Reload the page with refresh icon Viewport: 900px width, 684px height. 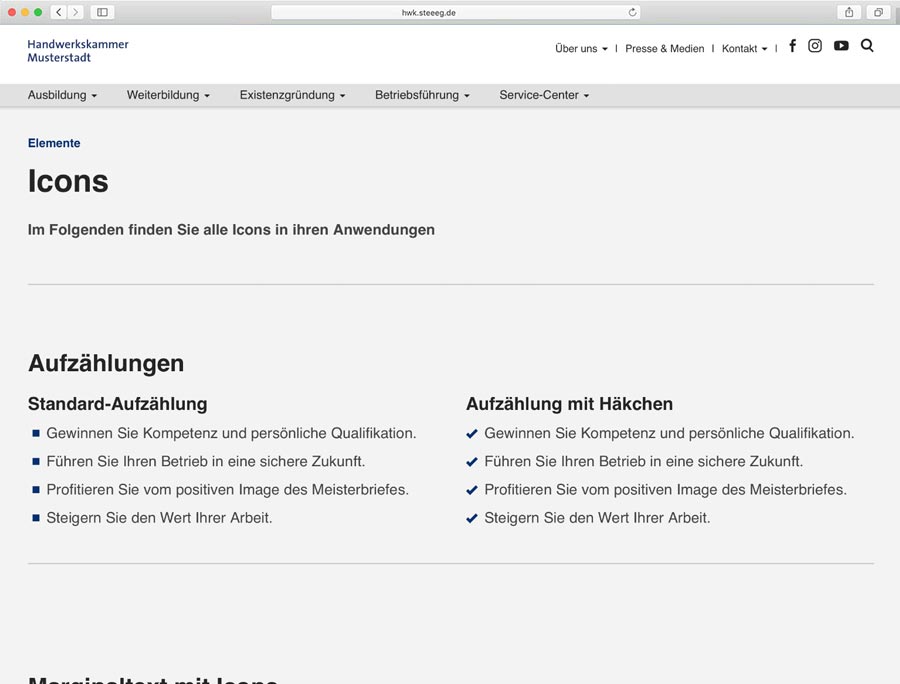point(632,12)
